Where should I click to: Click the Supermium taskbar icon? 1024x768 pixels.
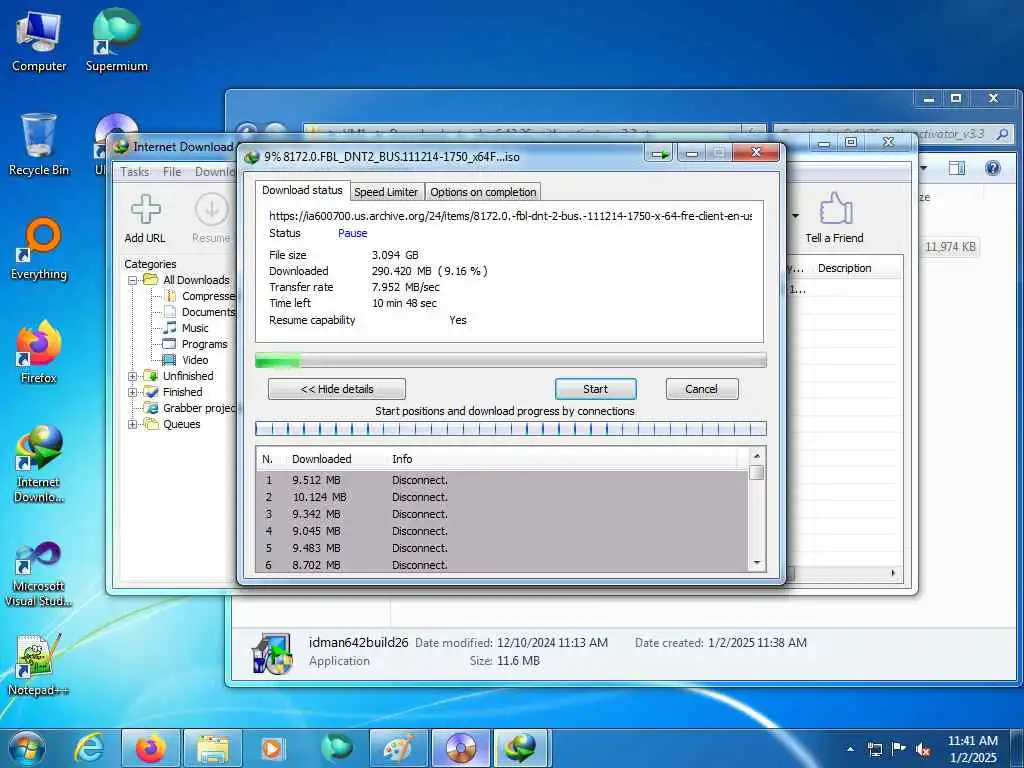(336, 748)
